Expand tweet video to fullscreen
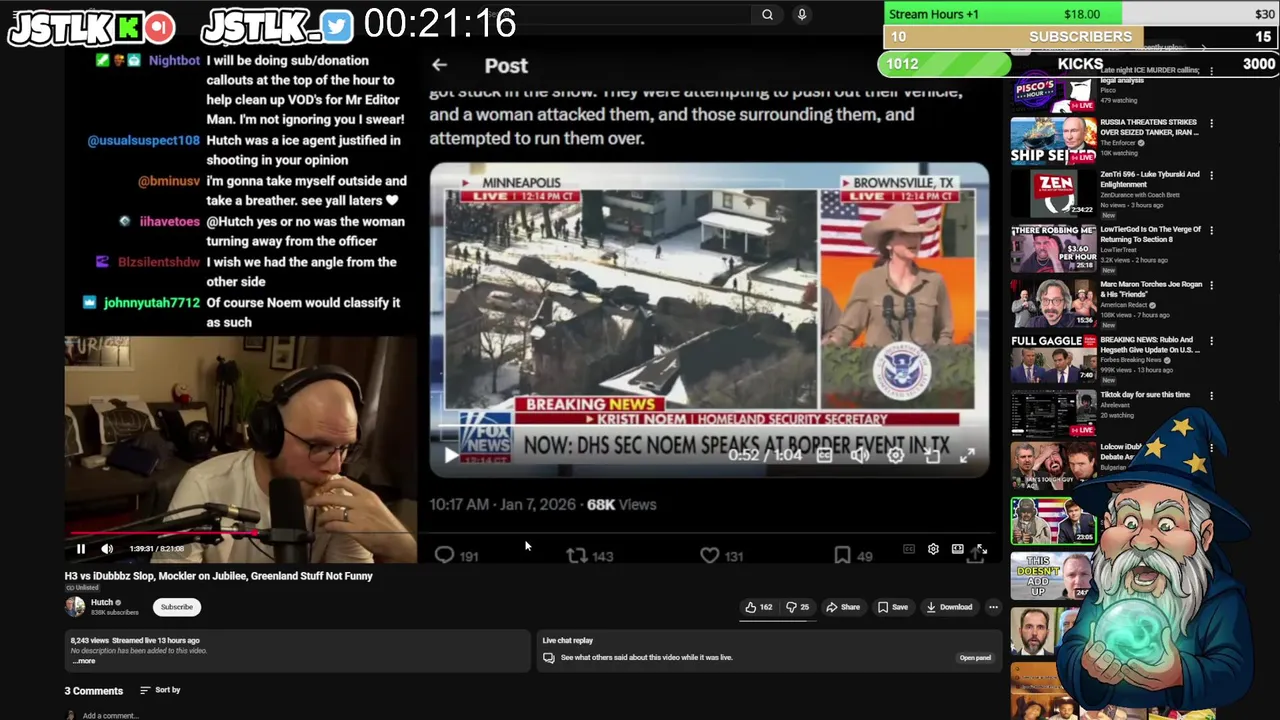Image resolution: width=1280 pixels, height=720 pixels. pos(967,455)
